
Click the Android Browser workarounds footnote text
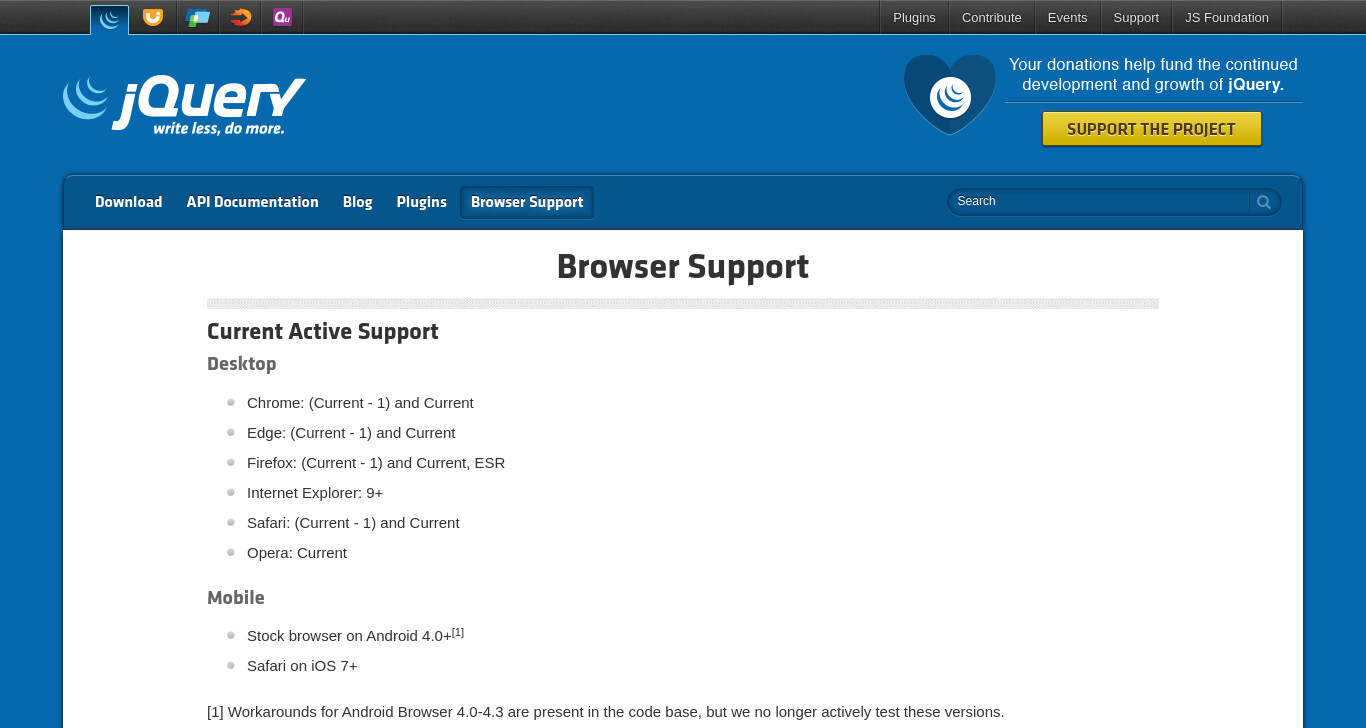pos(606,712)
